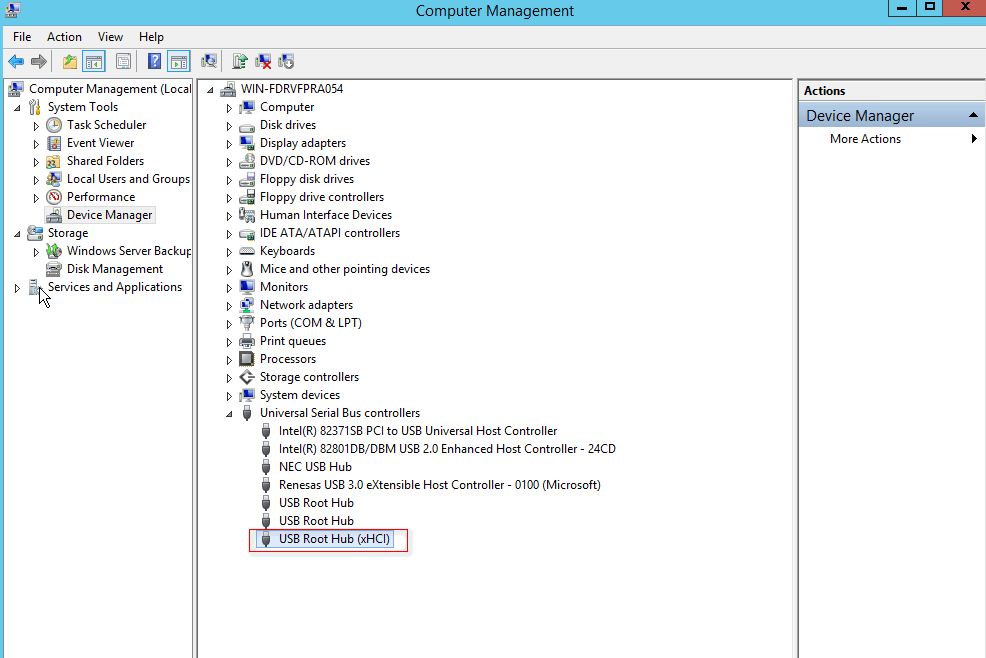This screenshot has width=986, height=658.
Task: Select Windows Server Backup tree item
Action: (128, 251)
